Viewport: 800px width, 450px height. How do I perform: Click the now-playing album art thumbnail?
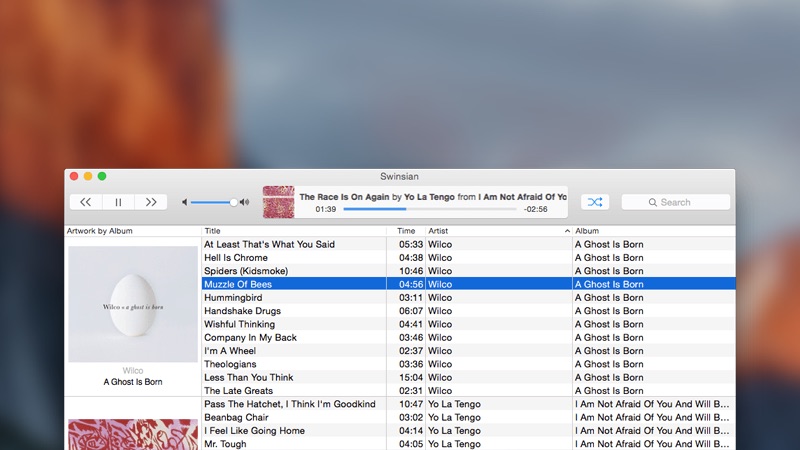pos(279,202)
